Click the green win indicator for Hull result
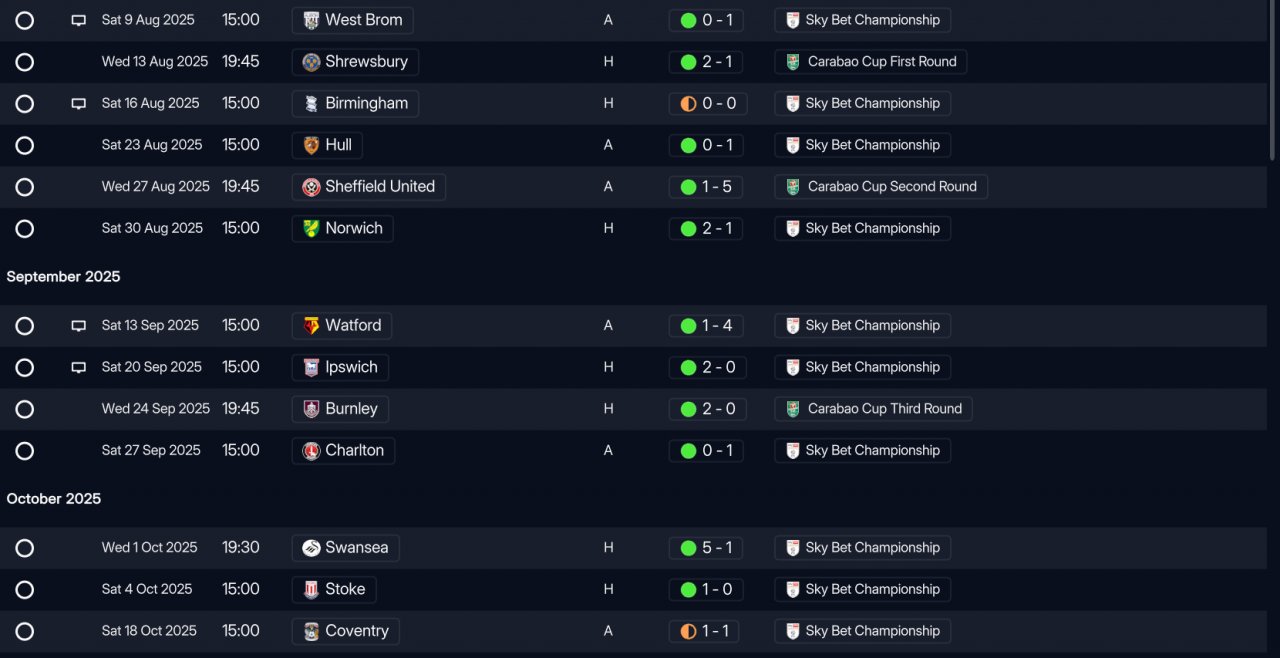The image size is (1280, 658). [688, 145]
